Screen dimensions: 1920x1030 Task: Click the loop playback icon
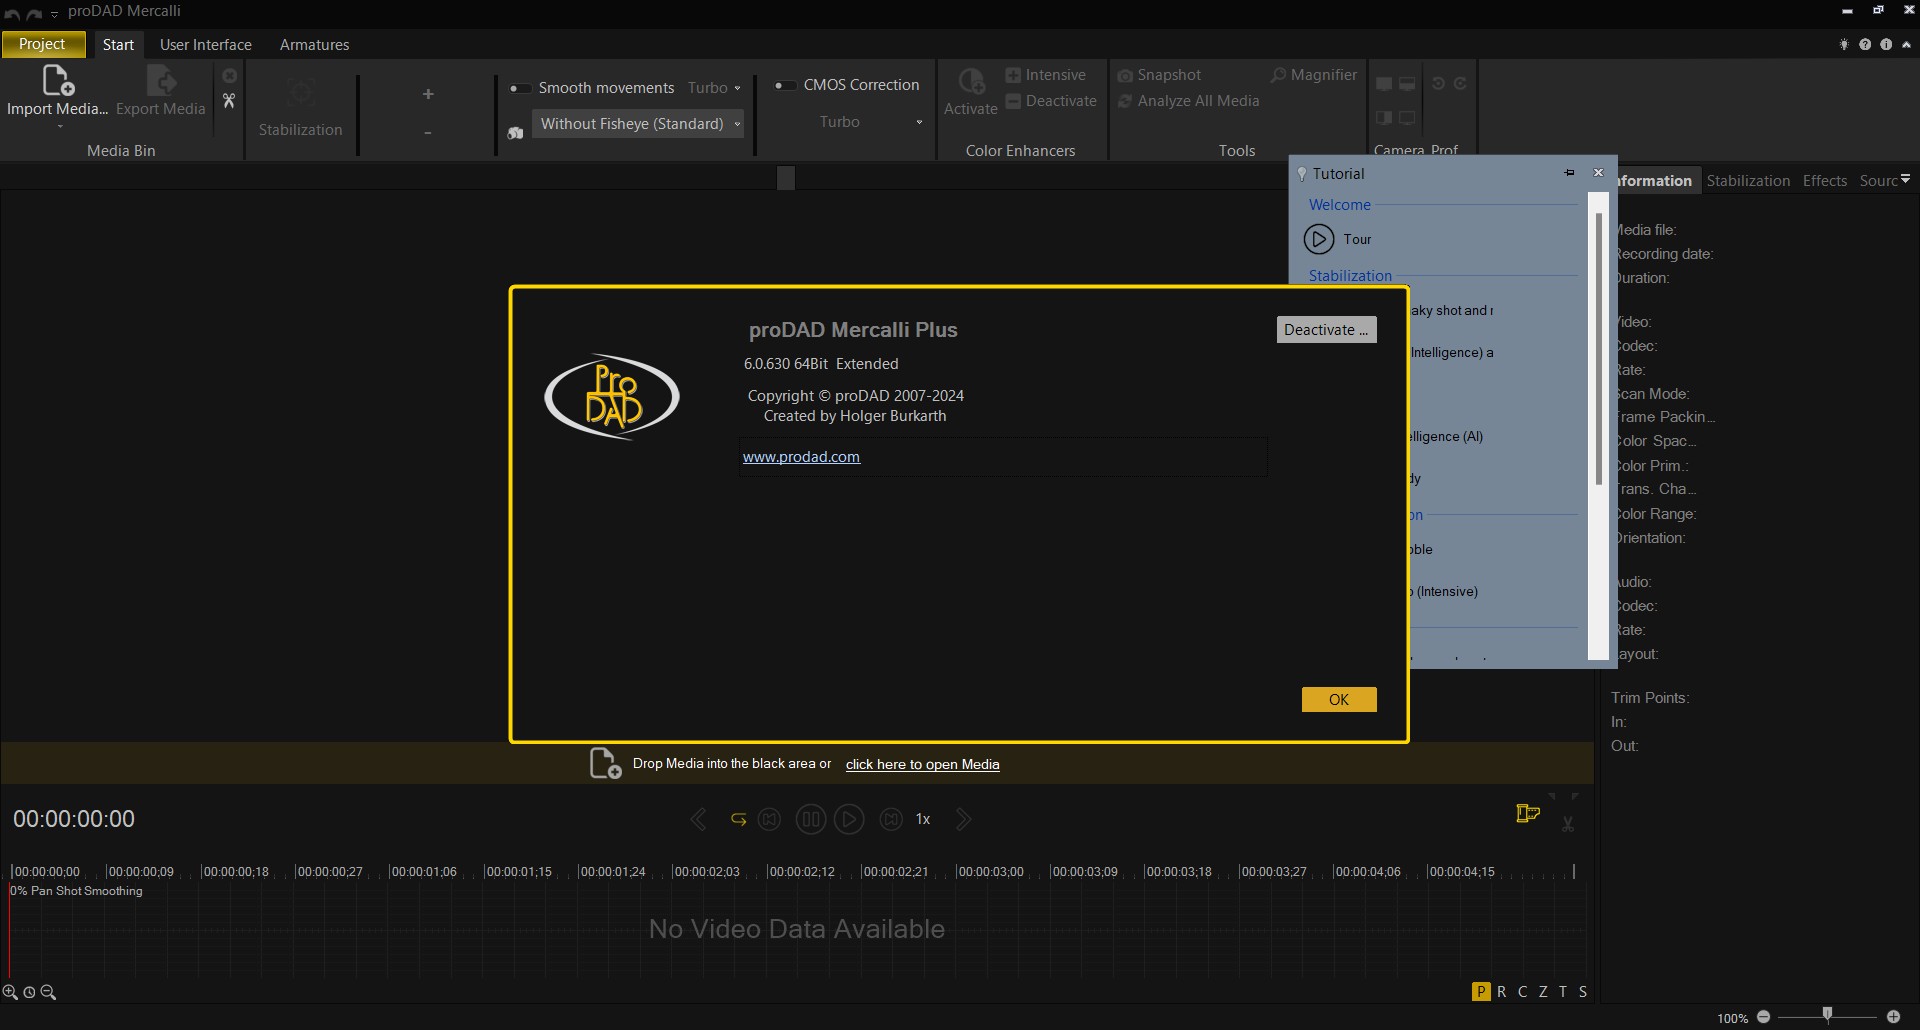tap(738, 819)
